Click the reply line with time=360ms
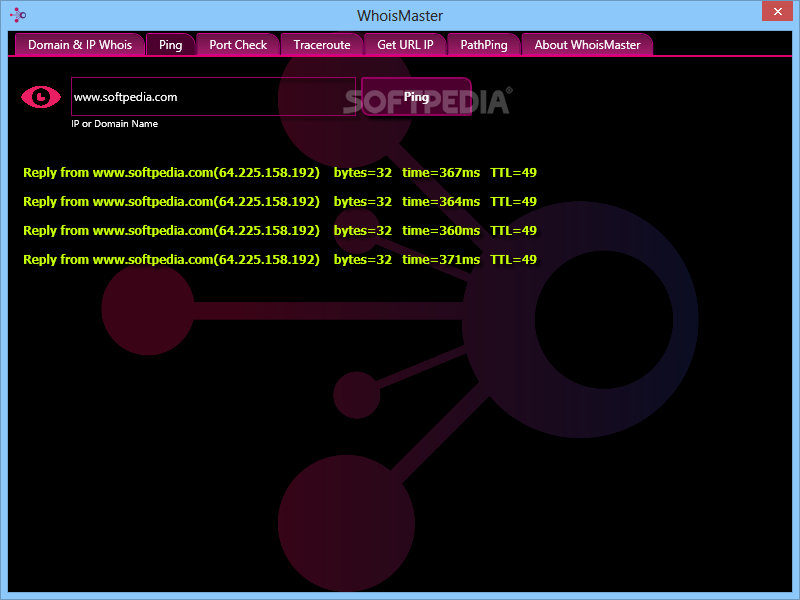The width and height of the screenshot is (800, 600). click(x=280, y=231)
